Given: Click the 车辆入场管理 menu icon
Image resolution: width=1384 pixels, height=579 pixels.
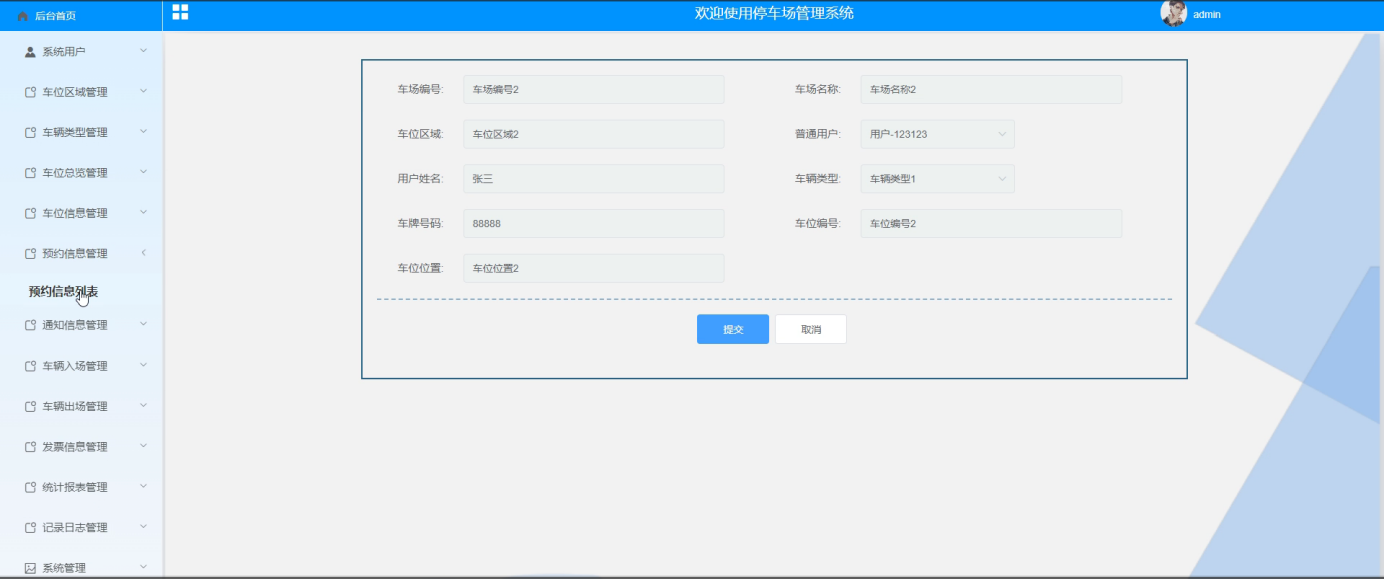Looking at the screenshot, I should click(30, 366).
